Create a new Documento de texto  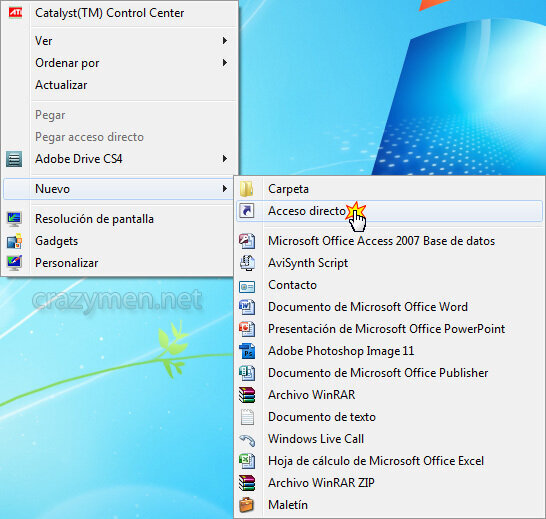coord(389,417)
